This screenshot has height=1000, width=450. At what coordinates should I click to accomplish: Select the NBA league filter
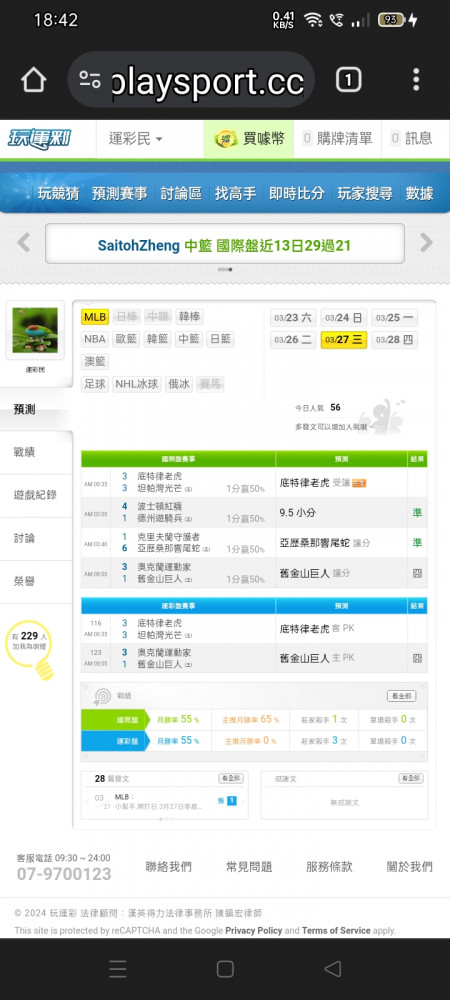pos(95,339)
